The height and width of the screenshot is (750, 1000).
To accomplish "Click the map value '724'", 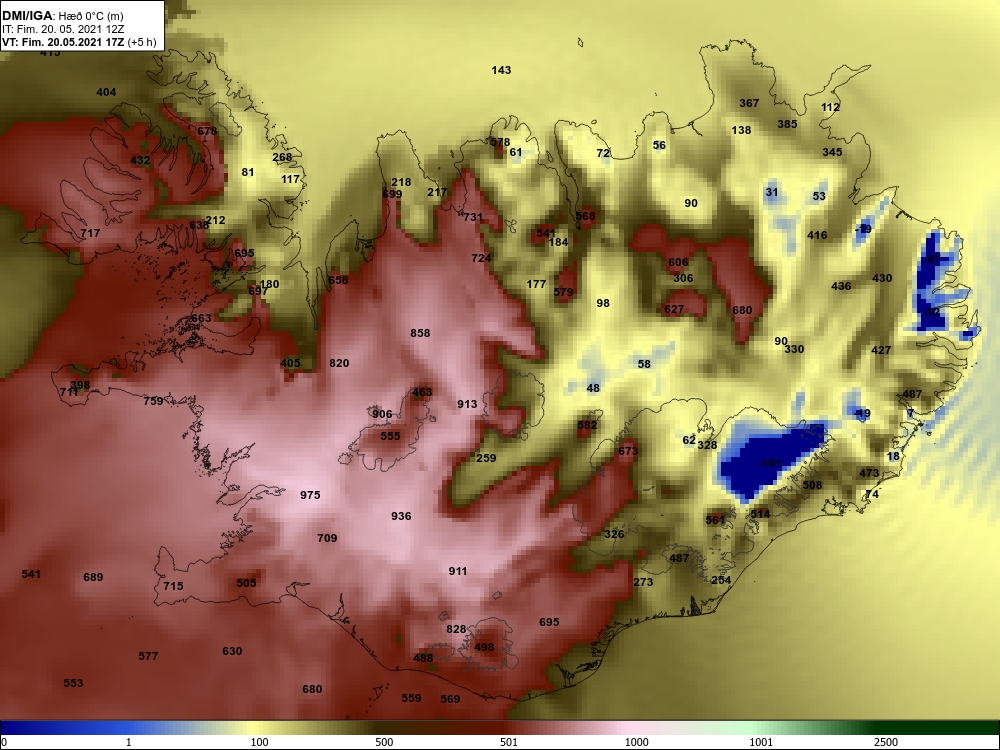I will click(482, 258).
